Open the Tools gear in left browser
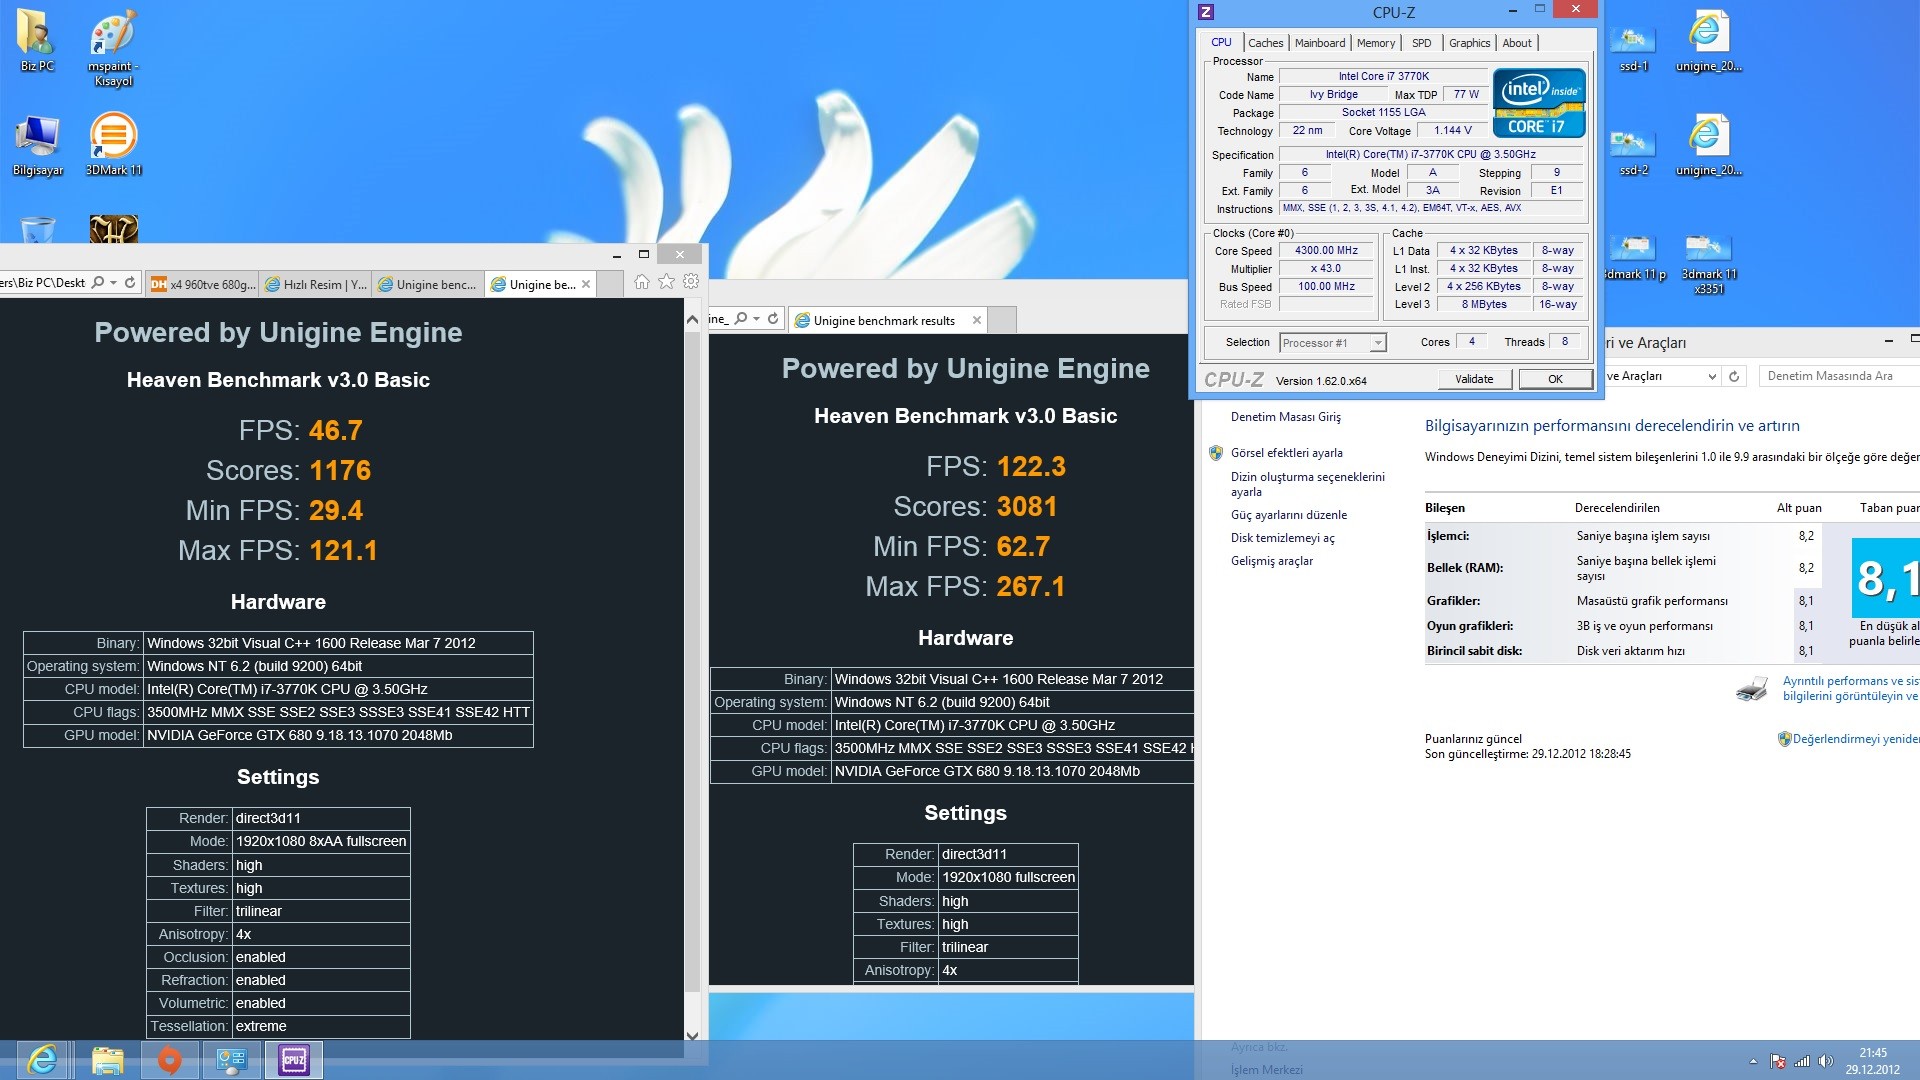This screenshot has width=1920, height=1080. 691,283
